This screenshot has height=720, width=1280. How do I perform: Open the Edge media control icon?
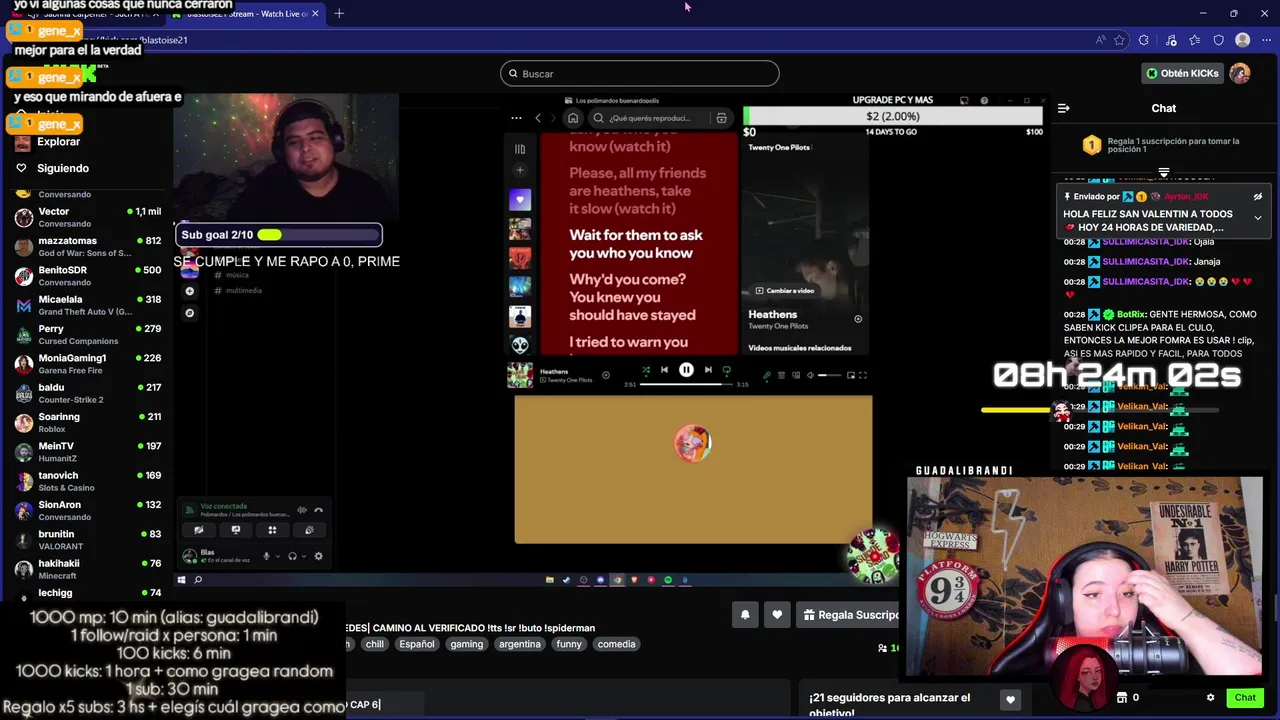pos(1171,40)
